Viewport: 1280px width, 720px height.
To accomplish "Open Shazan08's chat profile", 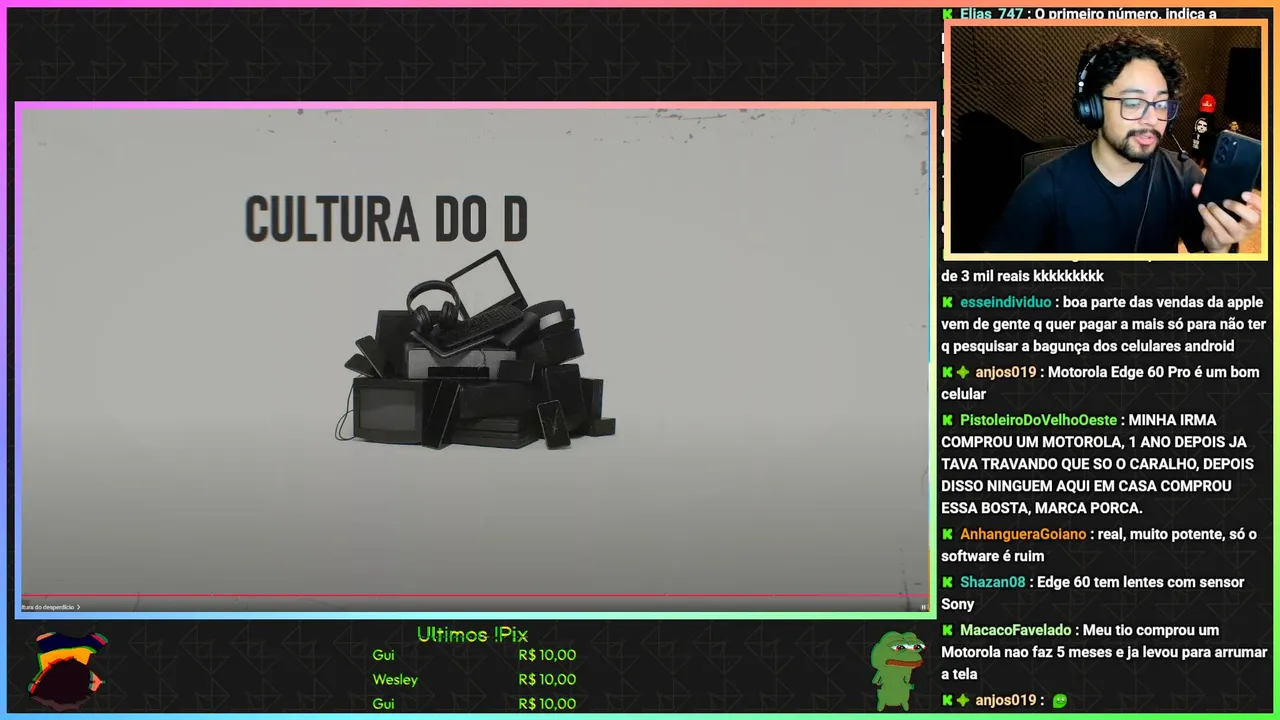I will (993, 582).
